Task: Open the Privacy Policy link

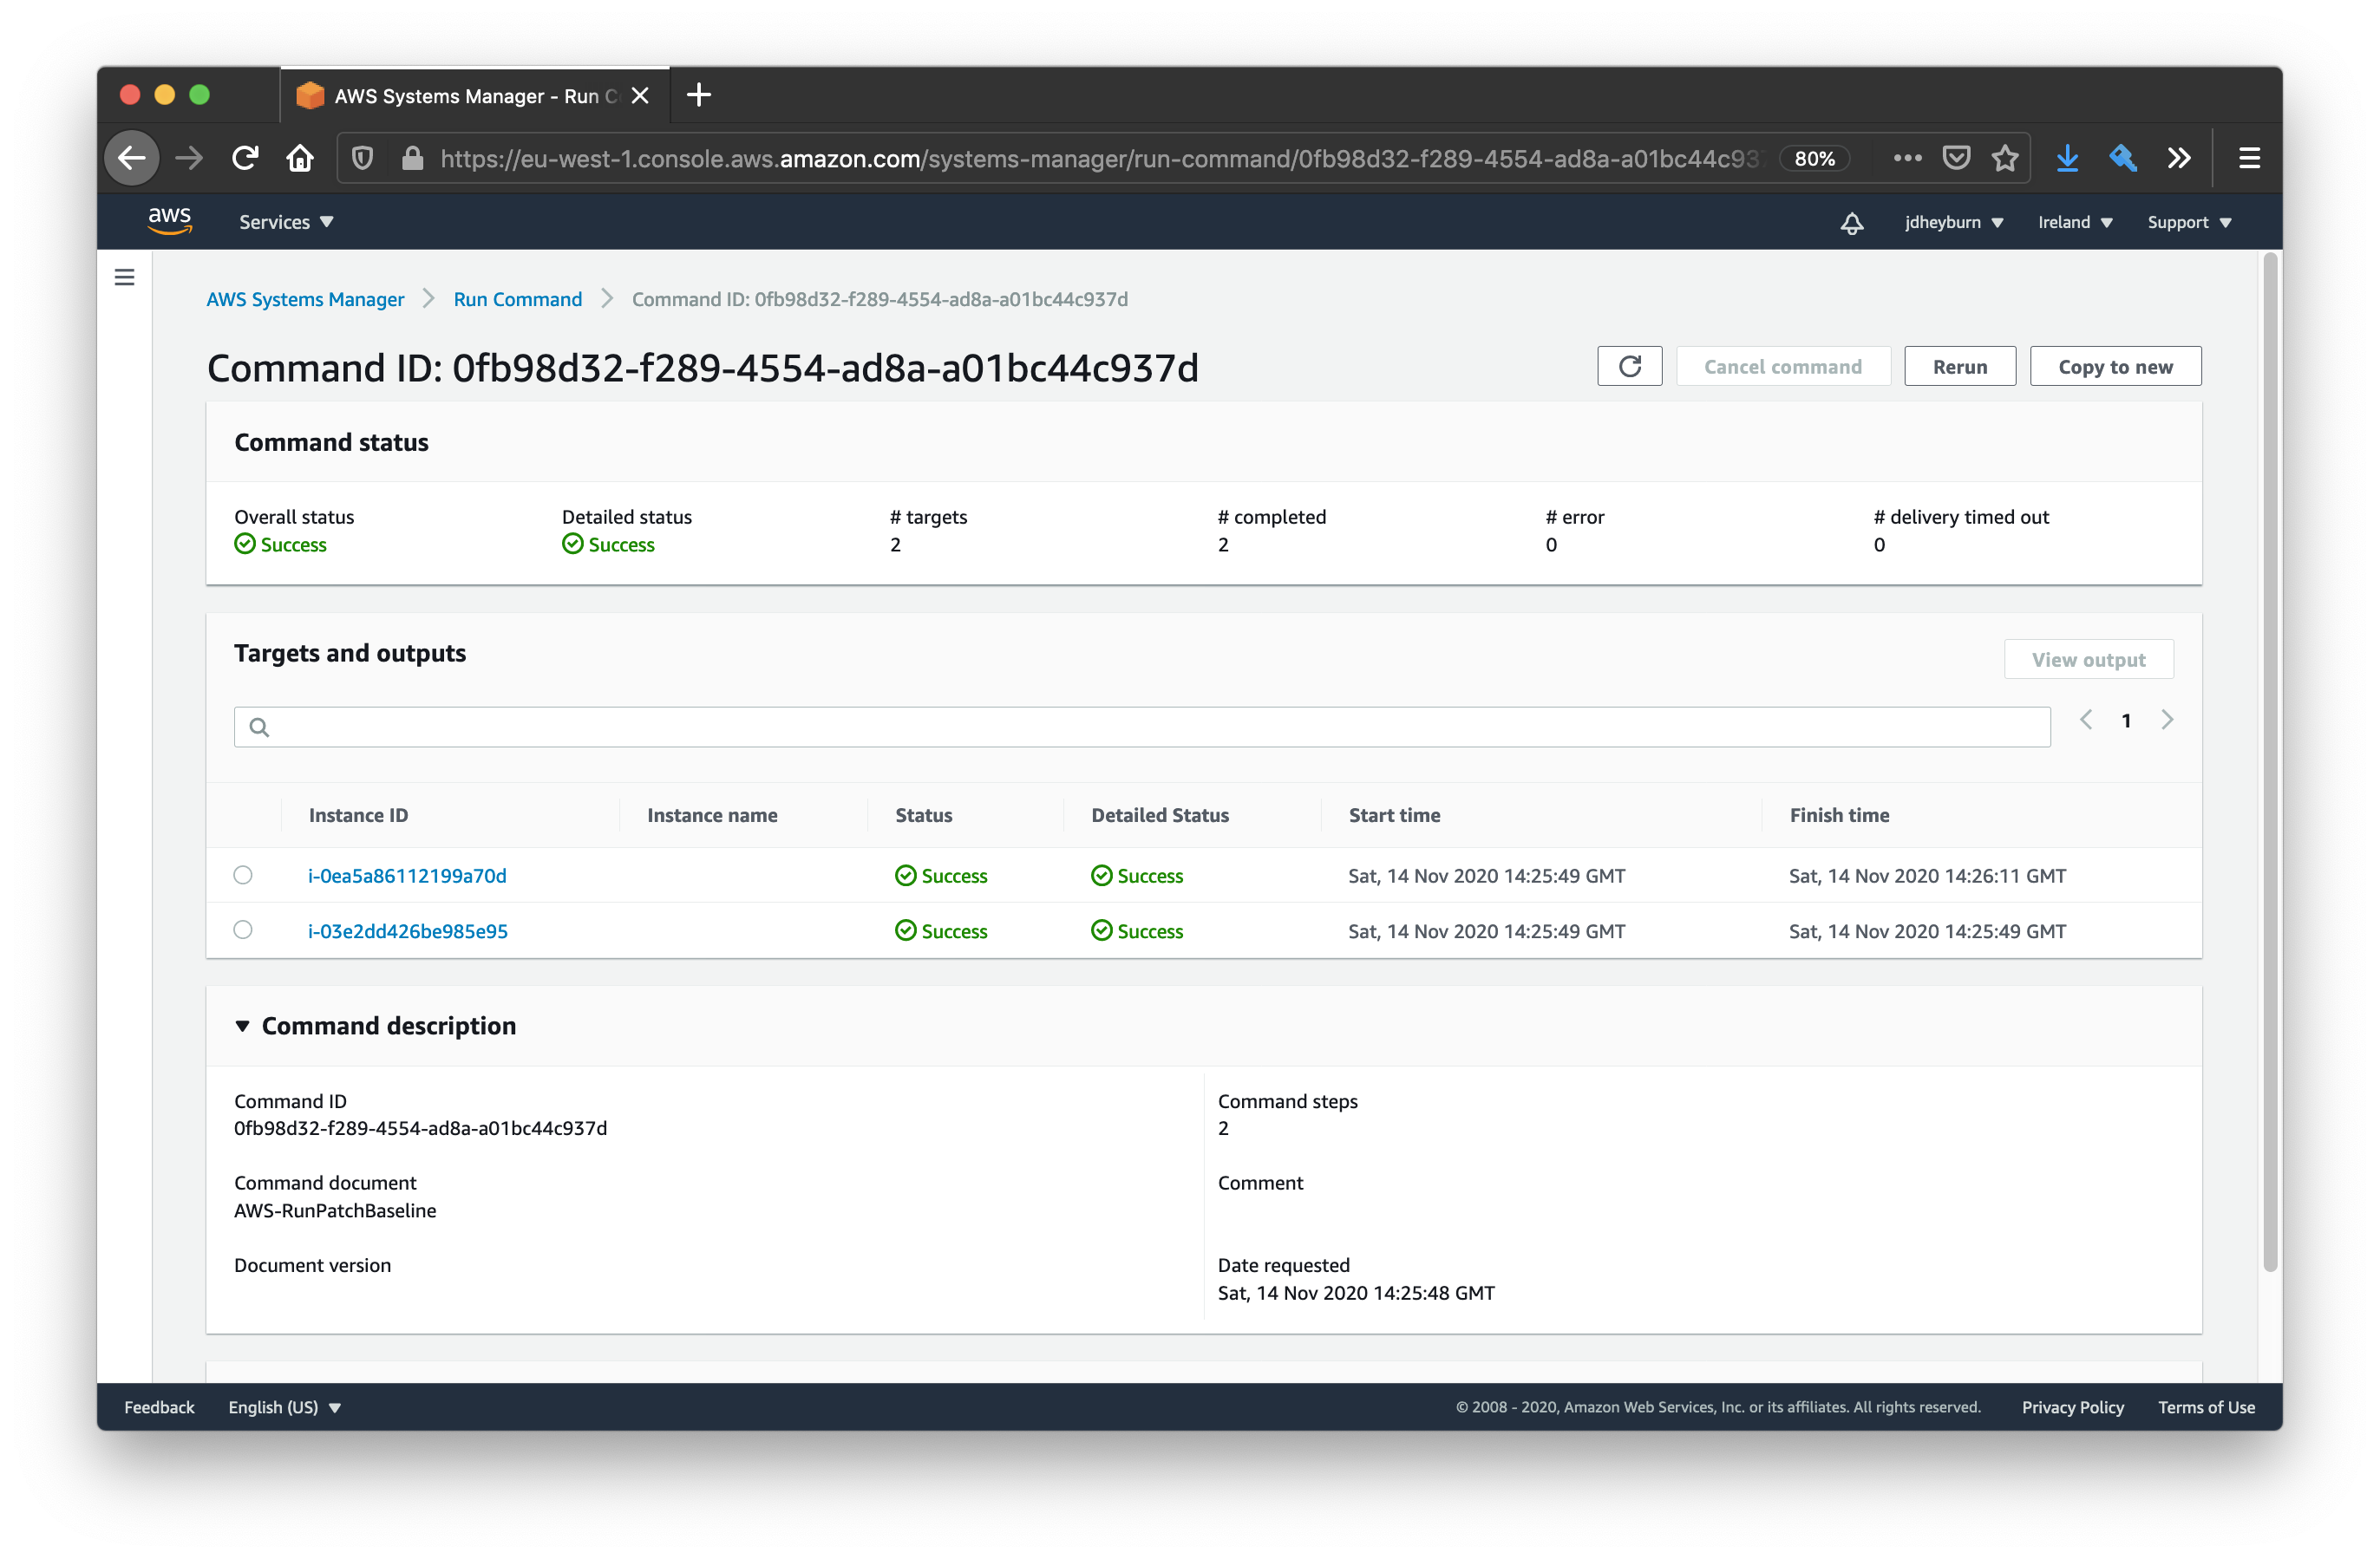Action: (2072, 1407)
